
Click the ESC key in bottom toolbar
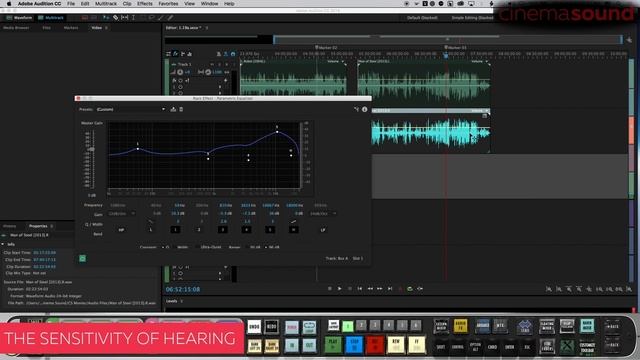527,347
